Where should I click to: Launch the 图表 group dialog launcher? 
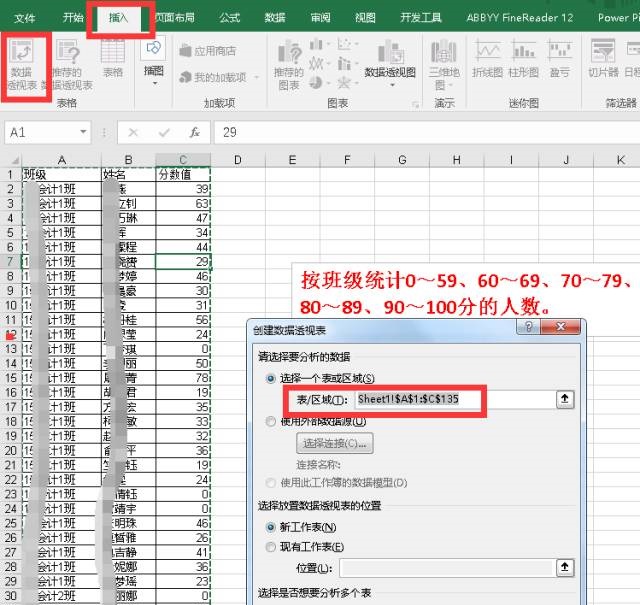pos(416,105)
